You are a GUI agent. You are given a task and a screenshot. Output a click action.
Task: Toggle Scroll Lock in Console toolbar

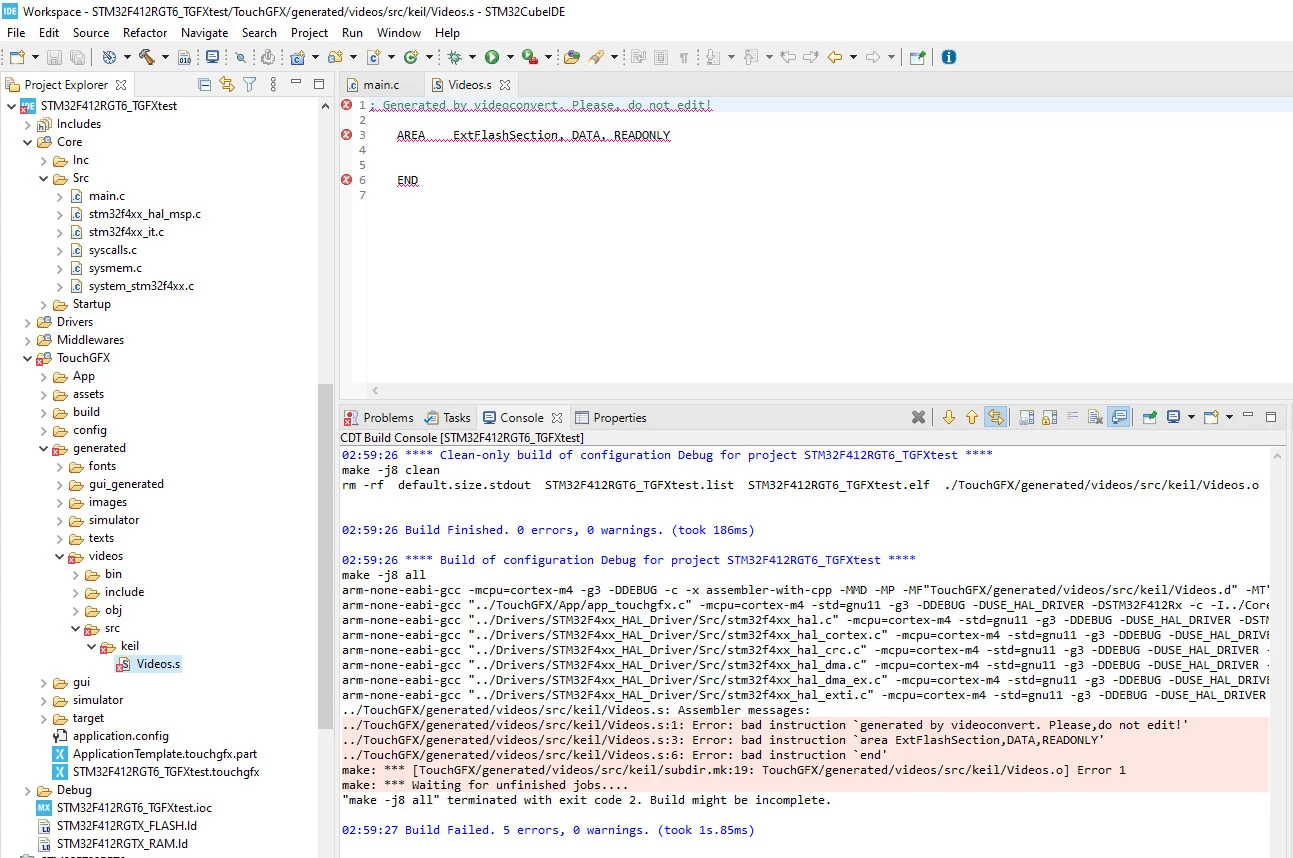click(x=1049, y=417)
